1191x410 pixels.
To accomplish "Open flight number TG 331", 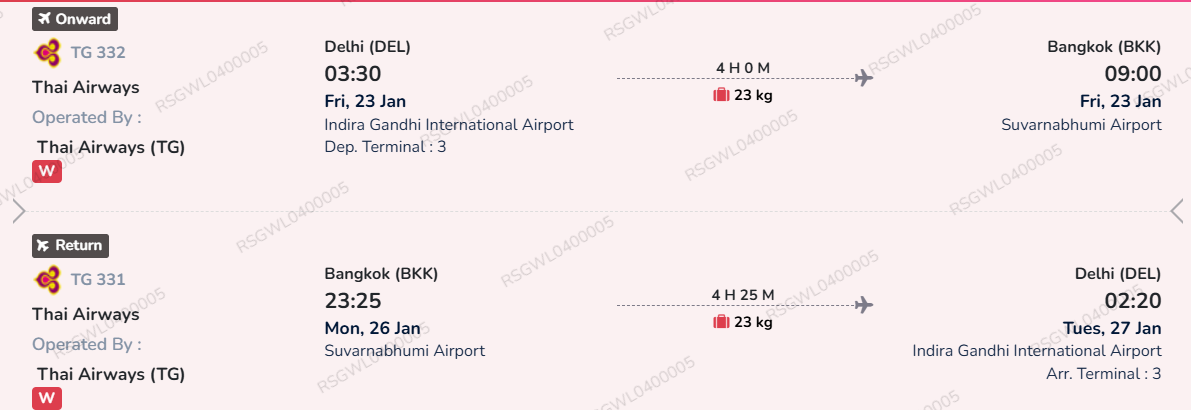I will (x=98, y=280).
